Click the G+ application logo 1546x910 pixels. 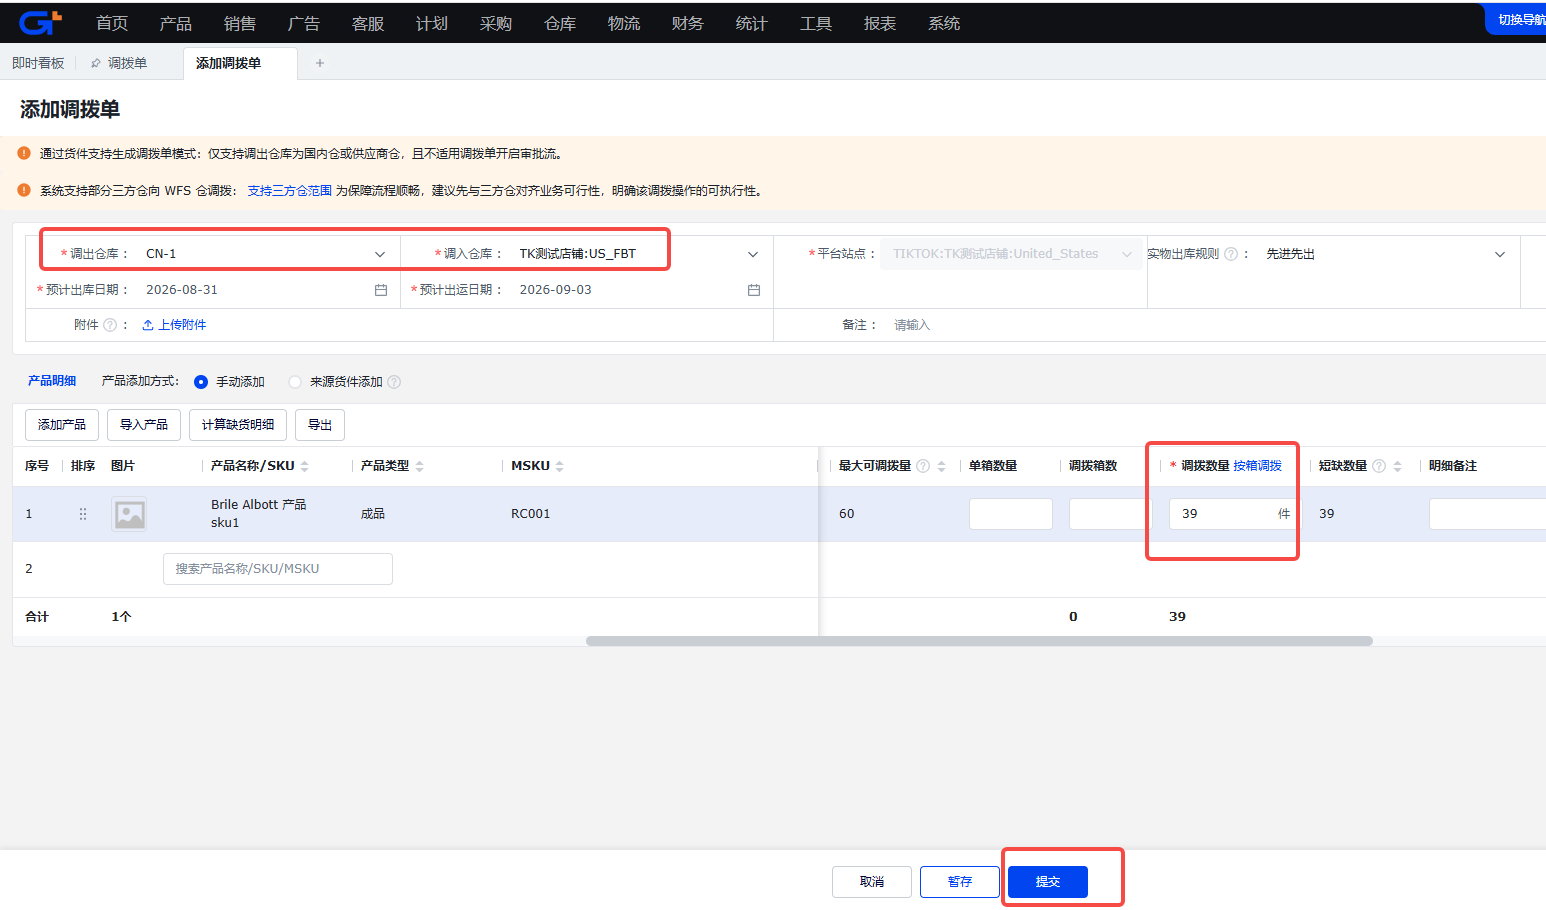point(40,22)
